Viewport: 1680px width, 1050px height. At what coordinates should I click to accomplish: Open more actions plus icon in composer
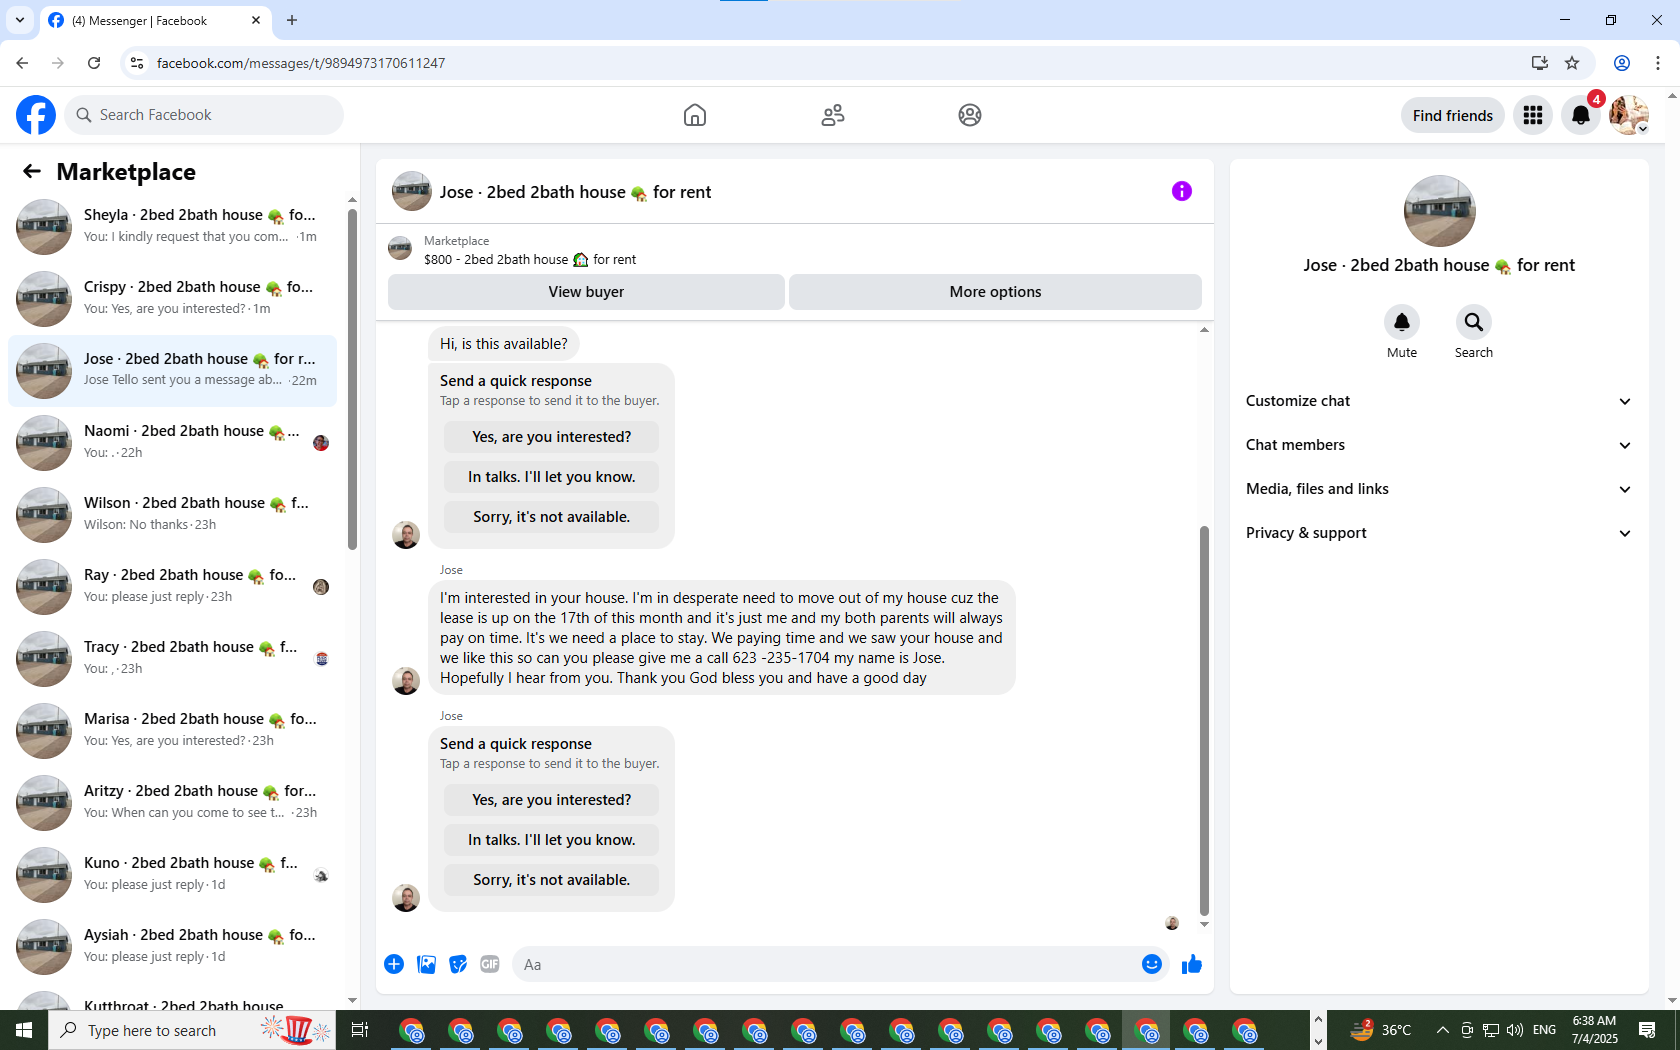click(394, 964)
